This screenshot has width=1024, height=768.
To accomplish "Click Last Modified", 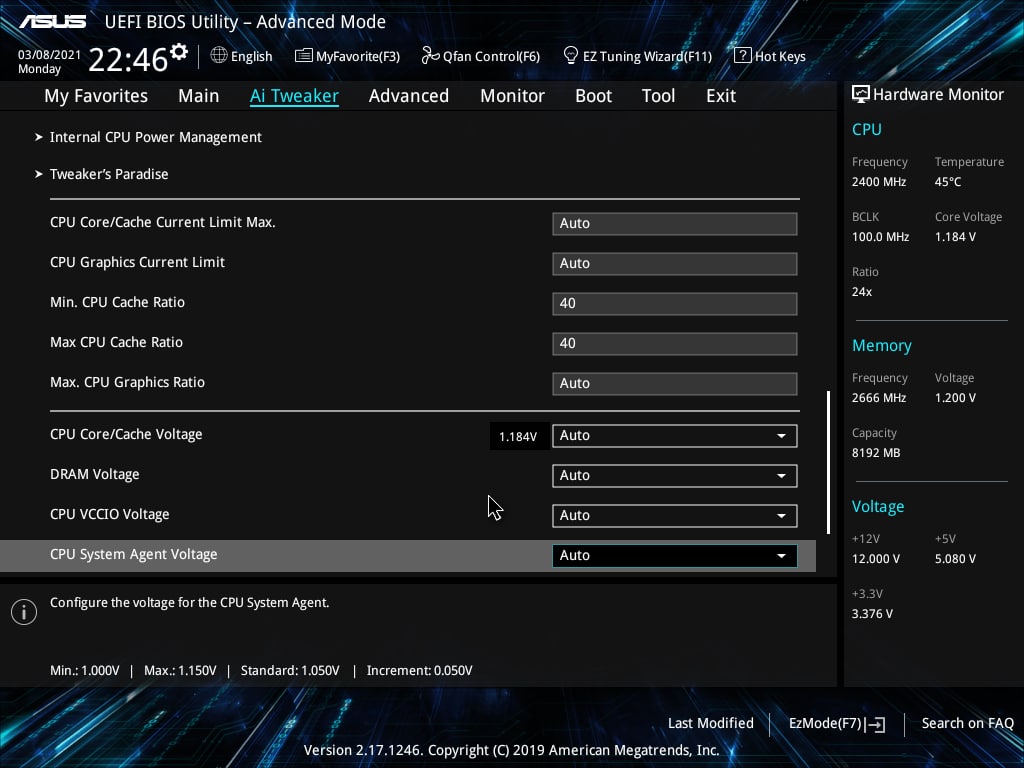I will [x=711, y=723].
